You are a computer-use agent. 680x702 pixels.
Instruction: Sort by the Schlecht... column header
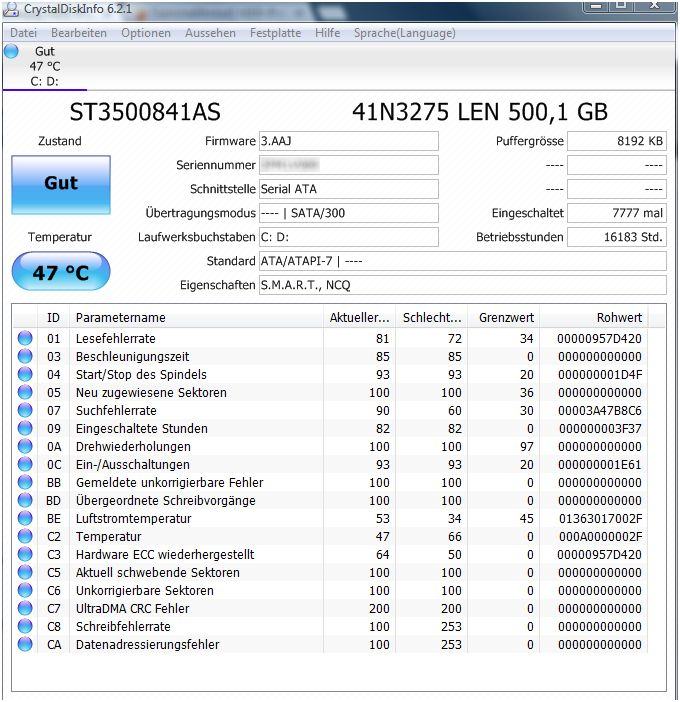[x=432, y=317]
